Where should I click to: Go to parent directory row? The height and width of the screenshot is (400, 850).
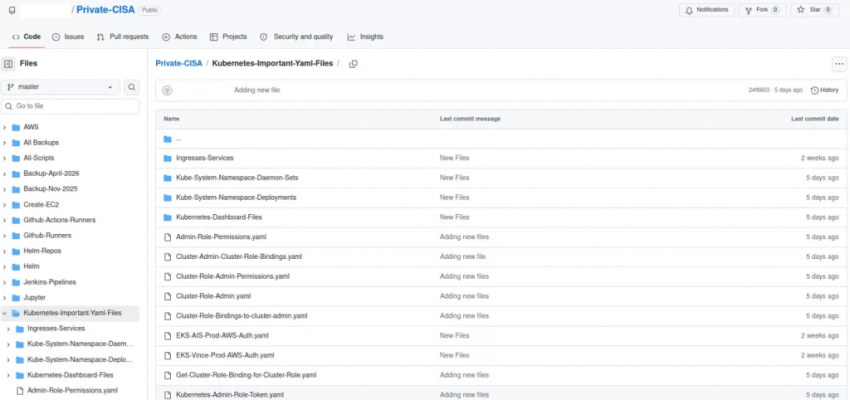[501, 139]
